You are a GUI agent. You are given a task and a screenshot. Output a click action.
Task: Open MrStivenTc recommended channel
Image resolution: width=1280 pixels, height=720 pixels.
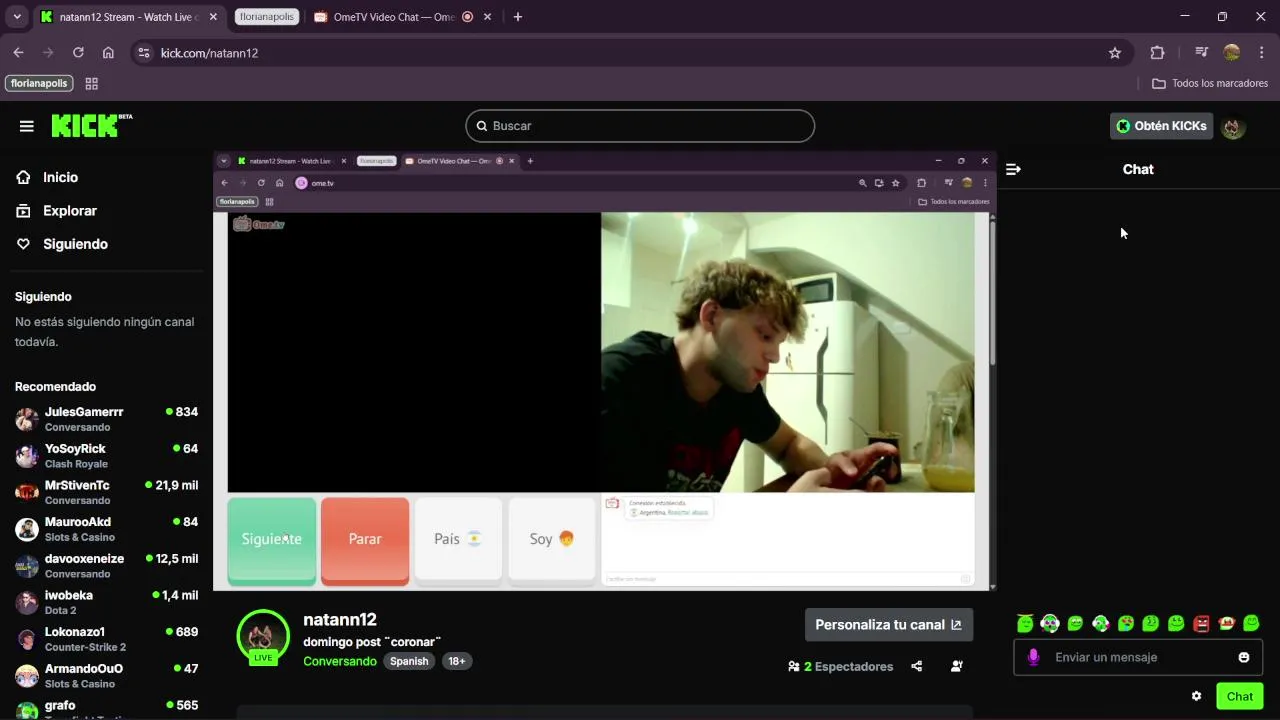click(106, 492)
